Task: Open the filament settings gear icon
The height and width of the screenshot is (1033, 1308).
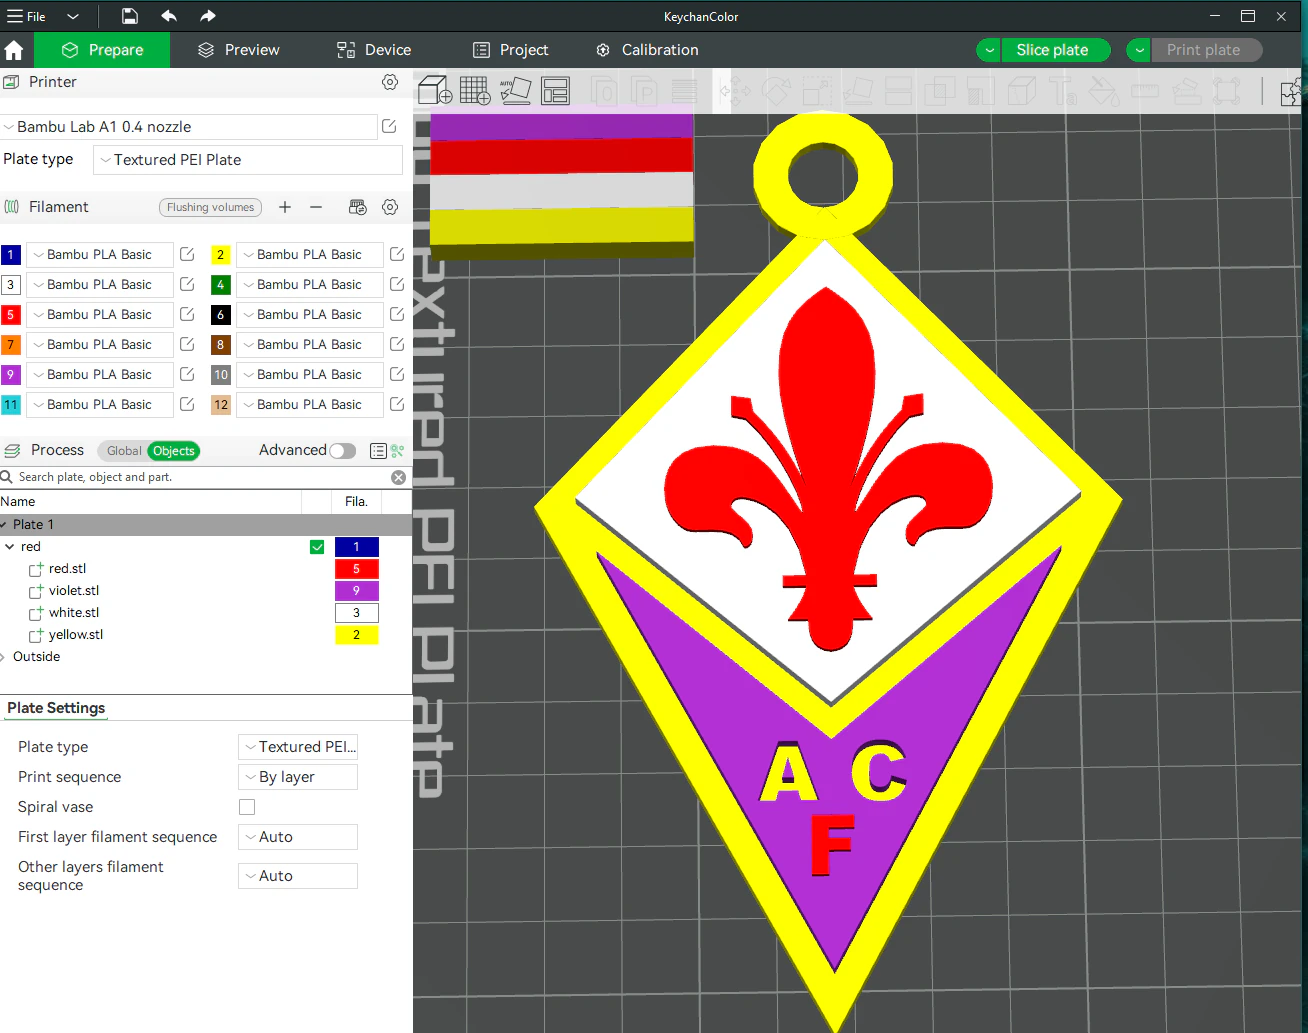Action: [x=390, y=207]
